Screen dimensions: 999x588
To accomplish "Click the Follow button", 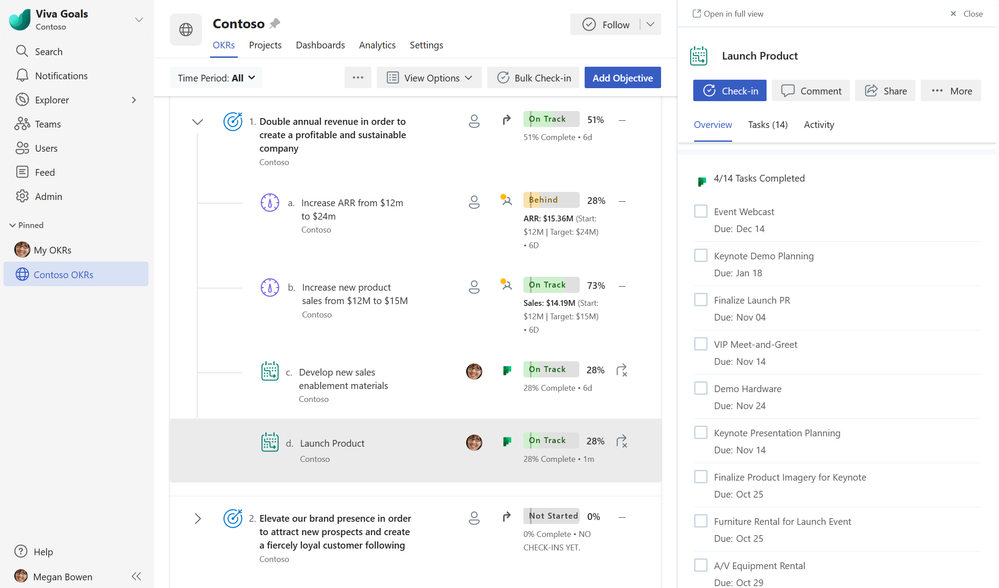I will [x=605, y=24].
